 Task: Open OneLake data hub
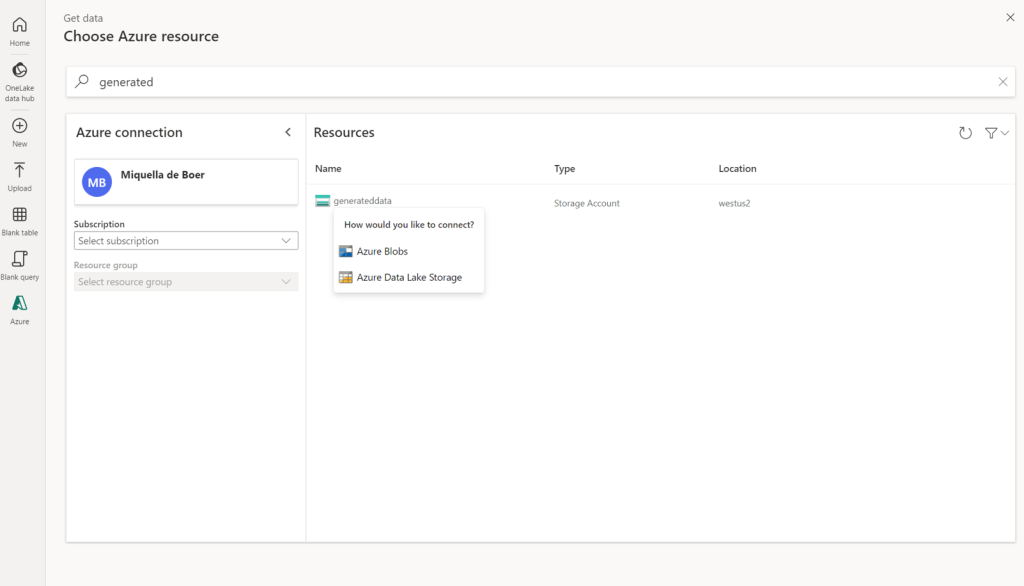tap(20, 82)
